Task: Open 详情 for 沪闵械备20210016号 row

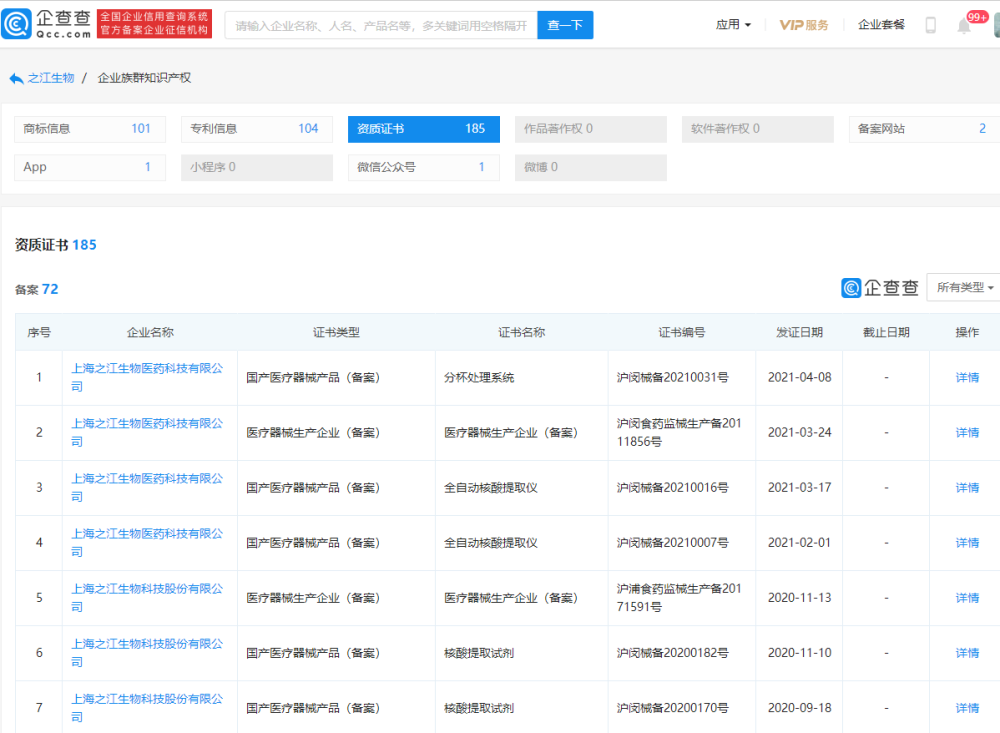Action: [967, 487]
